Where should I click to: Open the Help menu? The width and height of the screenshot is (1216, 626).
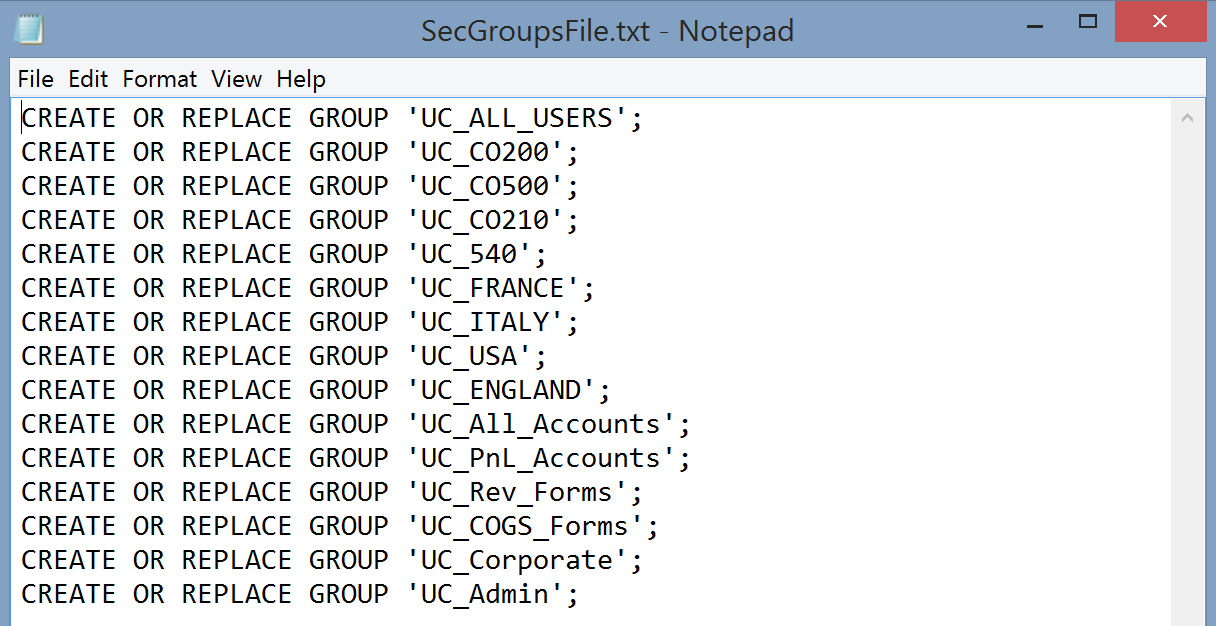click(301, 79)
